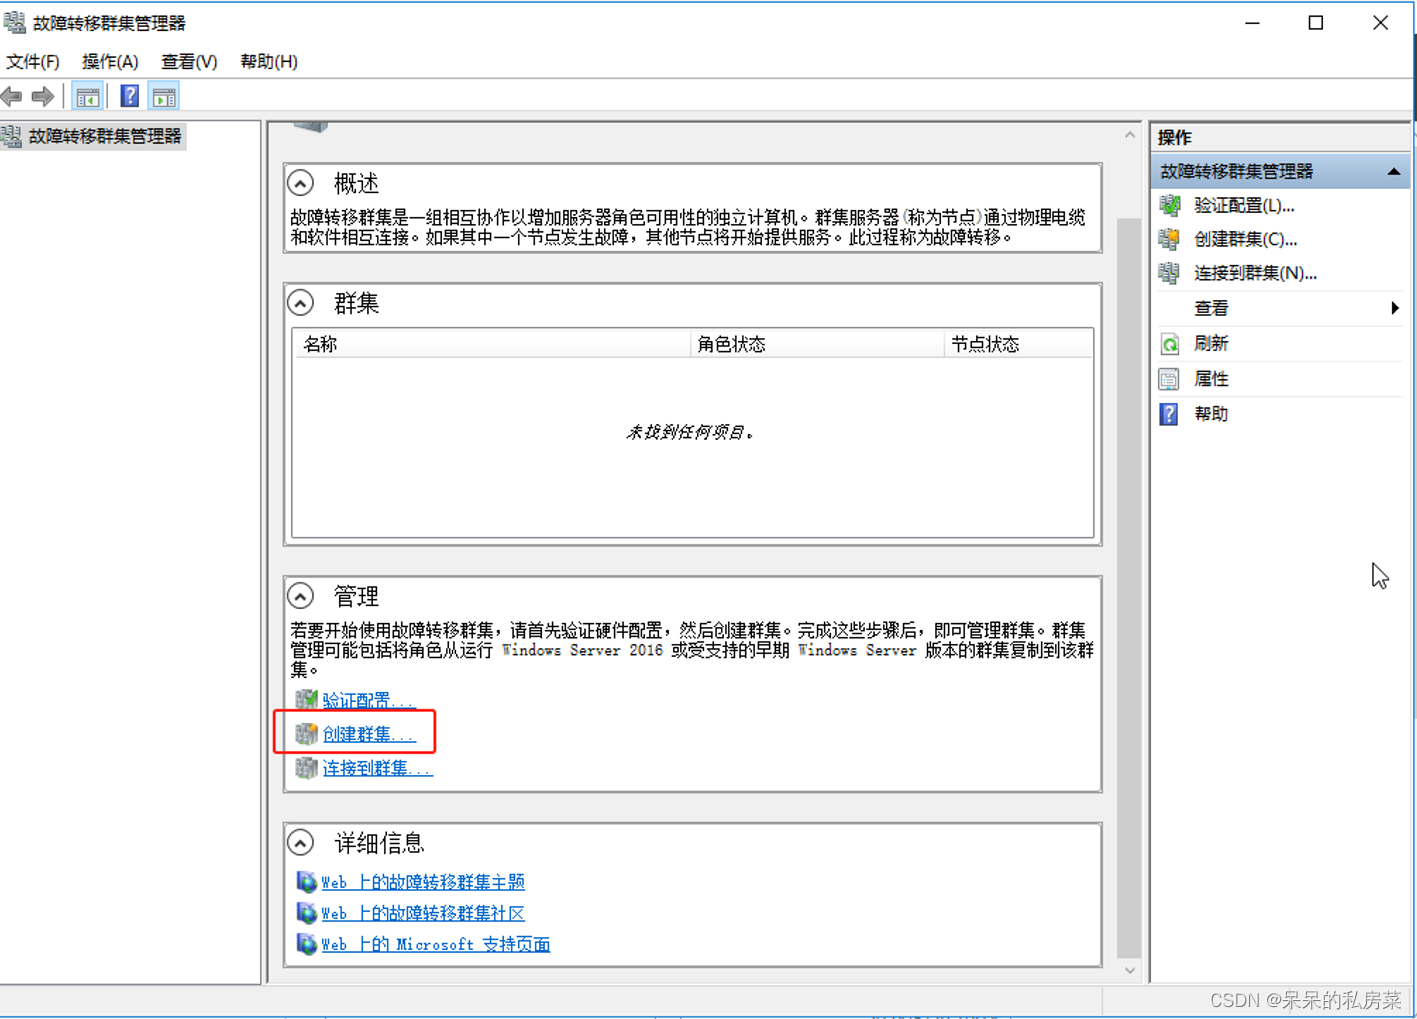This screenshot has height=1019, width=1417.
Task: Open Web 上的 Microsoft 支持页面 link
Action: [x=435, y=944]
